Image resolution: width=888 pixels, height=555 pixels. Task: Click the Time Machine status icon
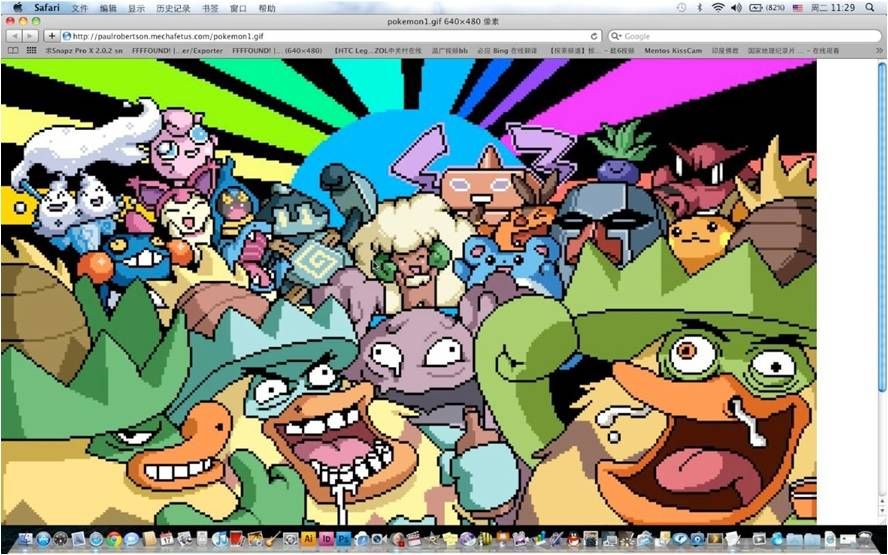click(681, 8)
